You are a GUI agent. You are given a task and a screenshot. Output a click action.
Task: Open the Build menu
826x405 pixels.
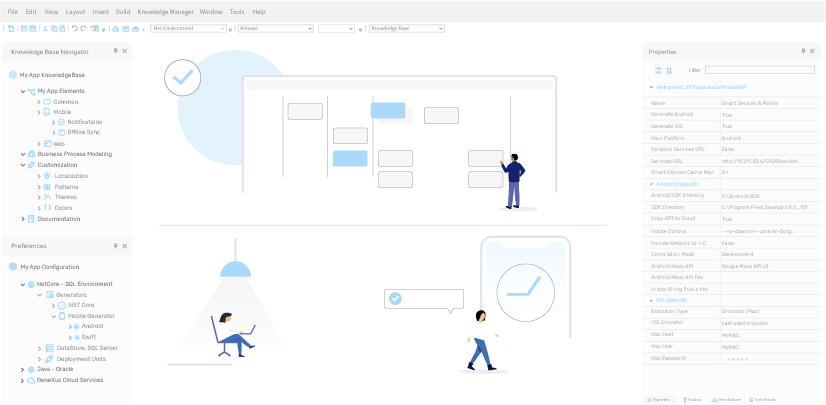point(123,11)
